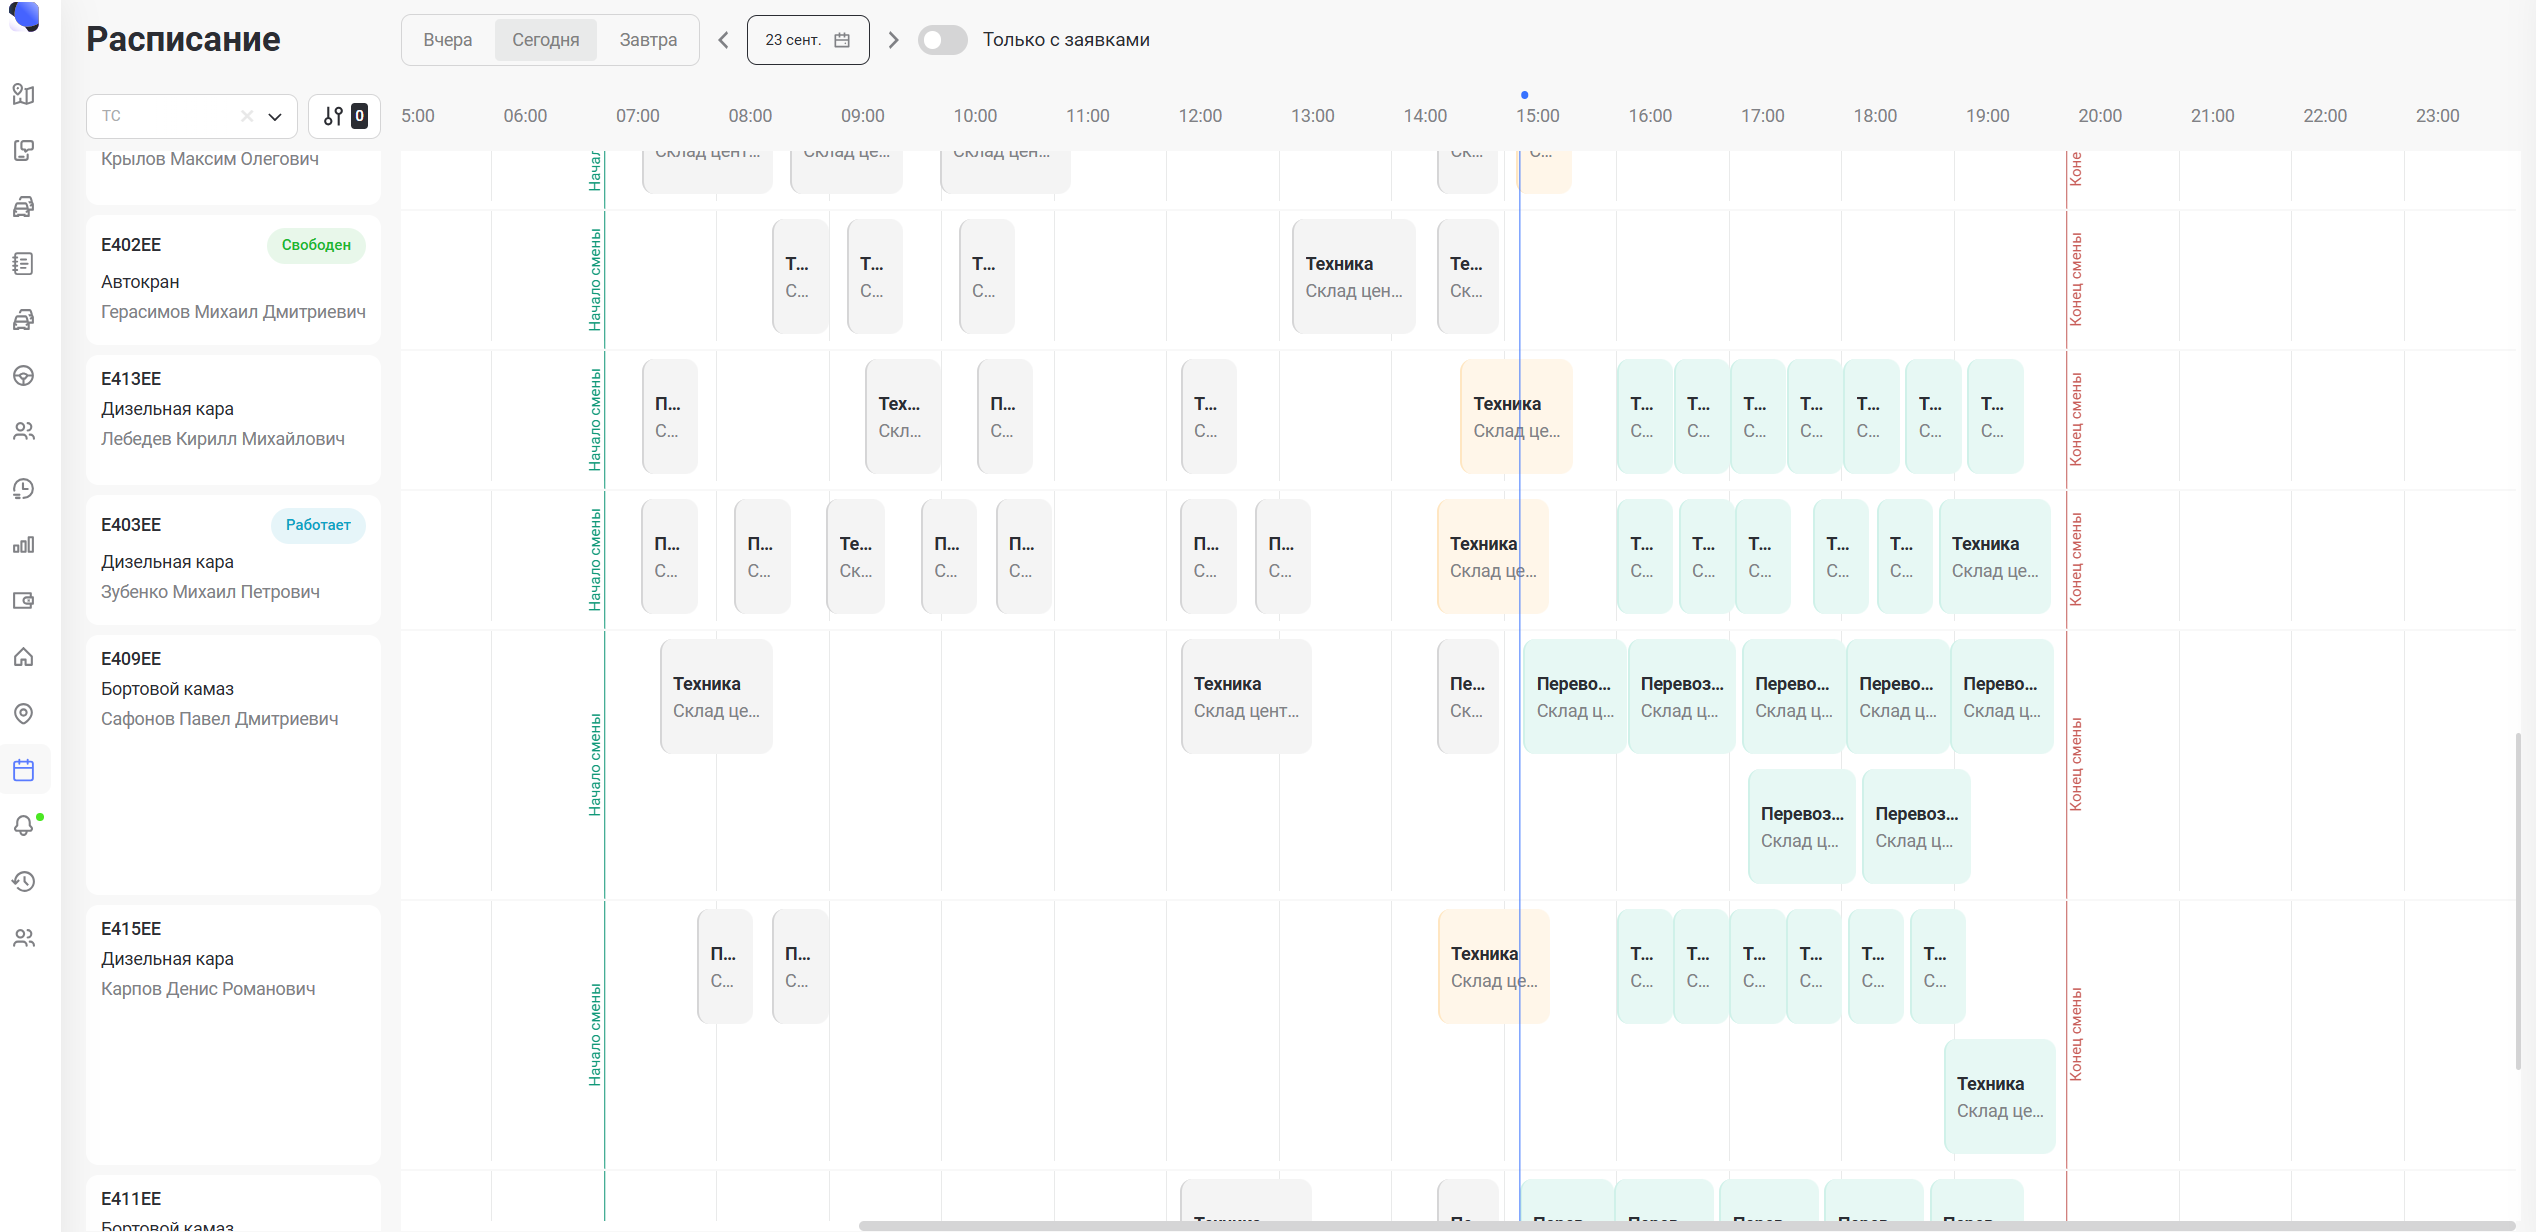Open E402EE Техника task at 13:00
The height and width of the screenshot is (1232, 2536).
[x=1353, y=277]
